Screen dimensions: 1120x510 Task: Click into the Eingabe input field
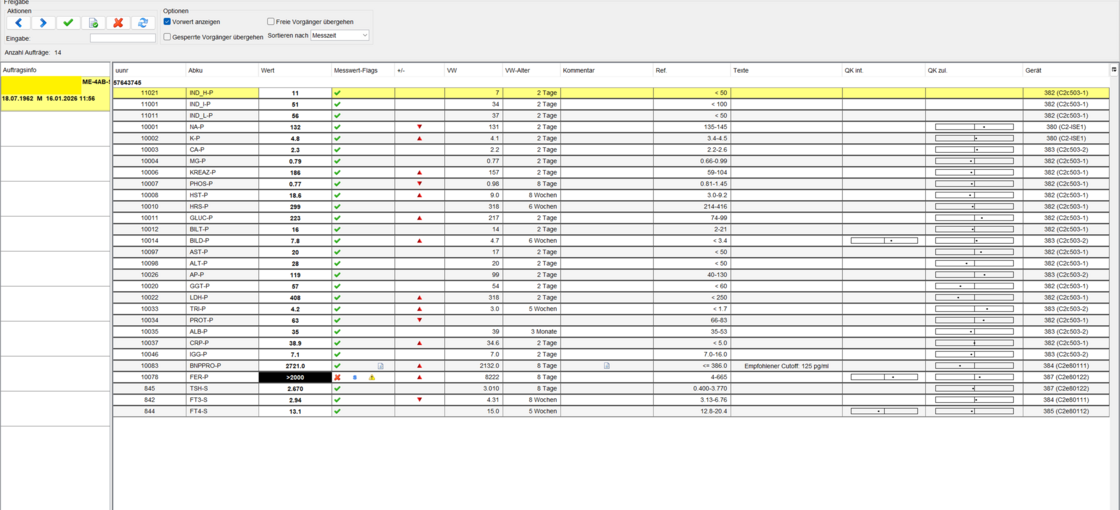[x=122, y=38]
